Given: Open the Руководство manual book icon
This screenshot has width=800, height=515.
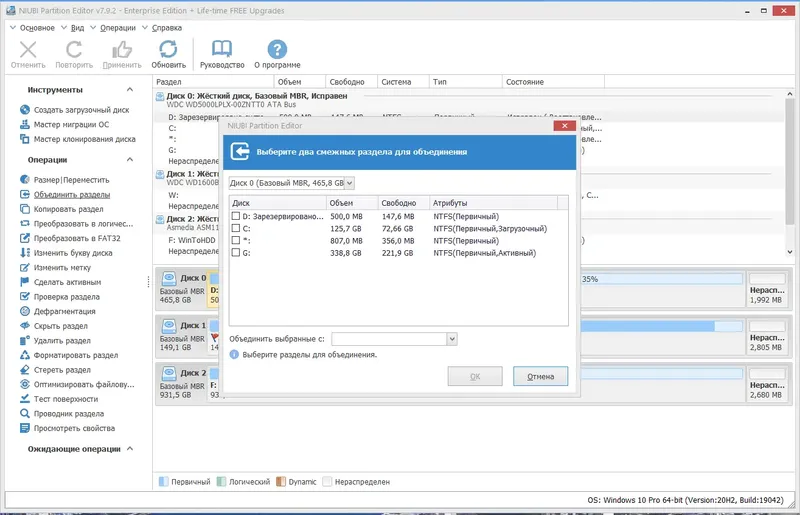Looking at the screenshot, I should 222,50.
